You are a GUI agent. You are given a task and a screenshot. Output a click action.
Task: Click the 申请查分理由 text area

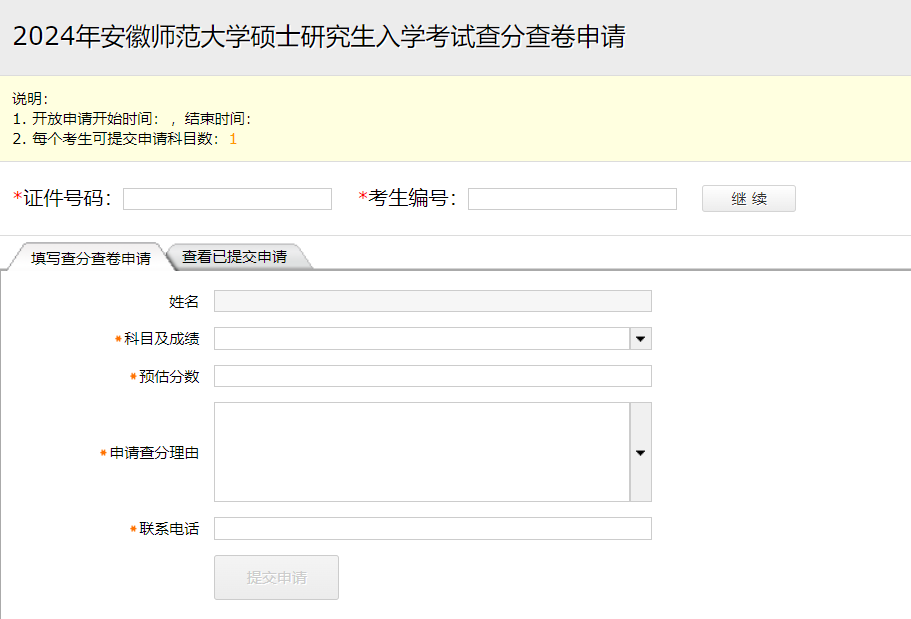(422, 452)
